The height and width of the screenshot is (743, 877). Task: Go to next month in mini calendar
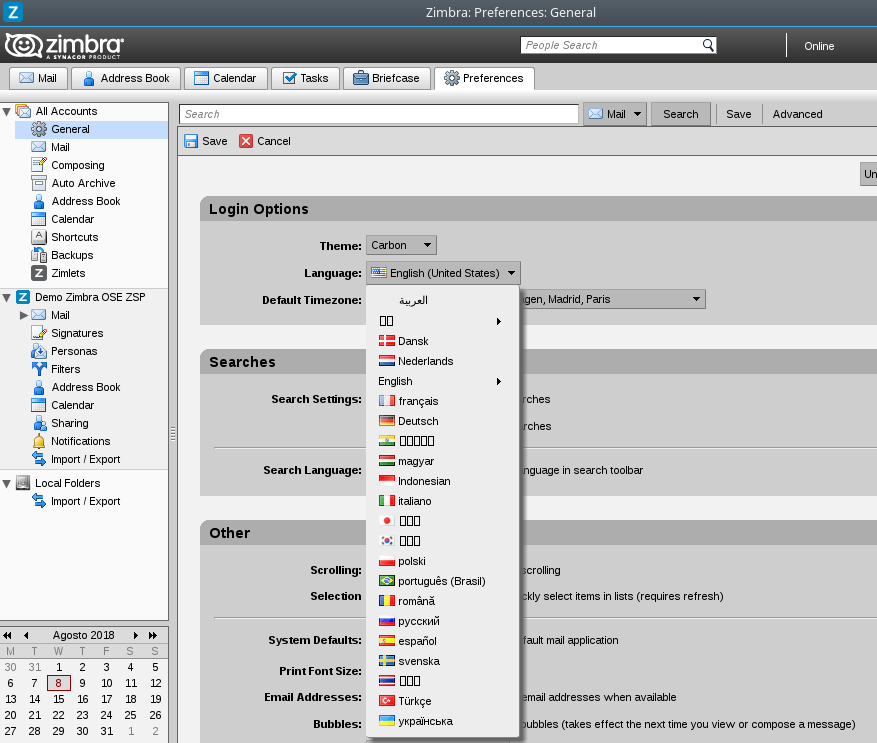[x=135, y=635]
